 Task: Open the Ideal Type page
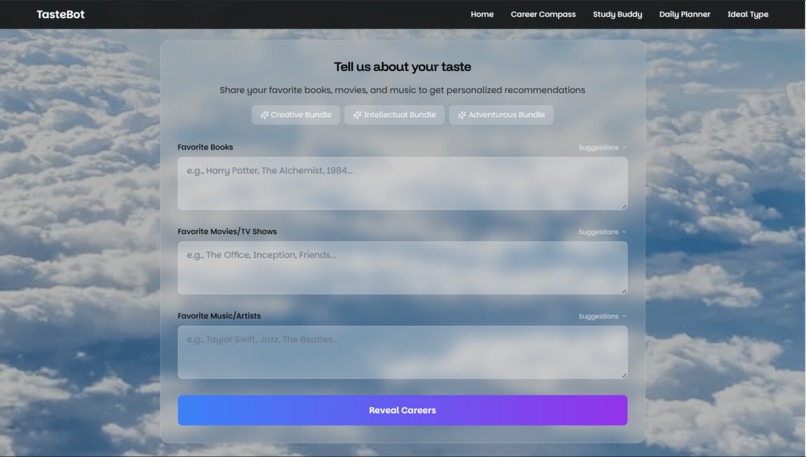click(747, 14)
